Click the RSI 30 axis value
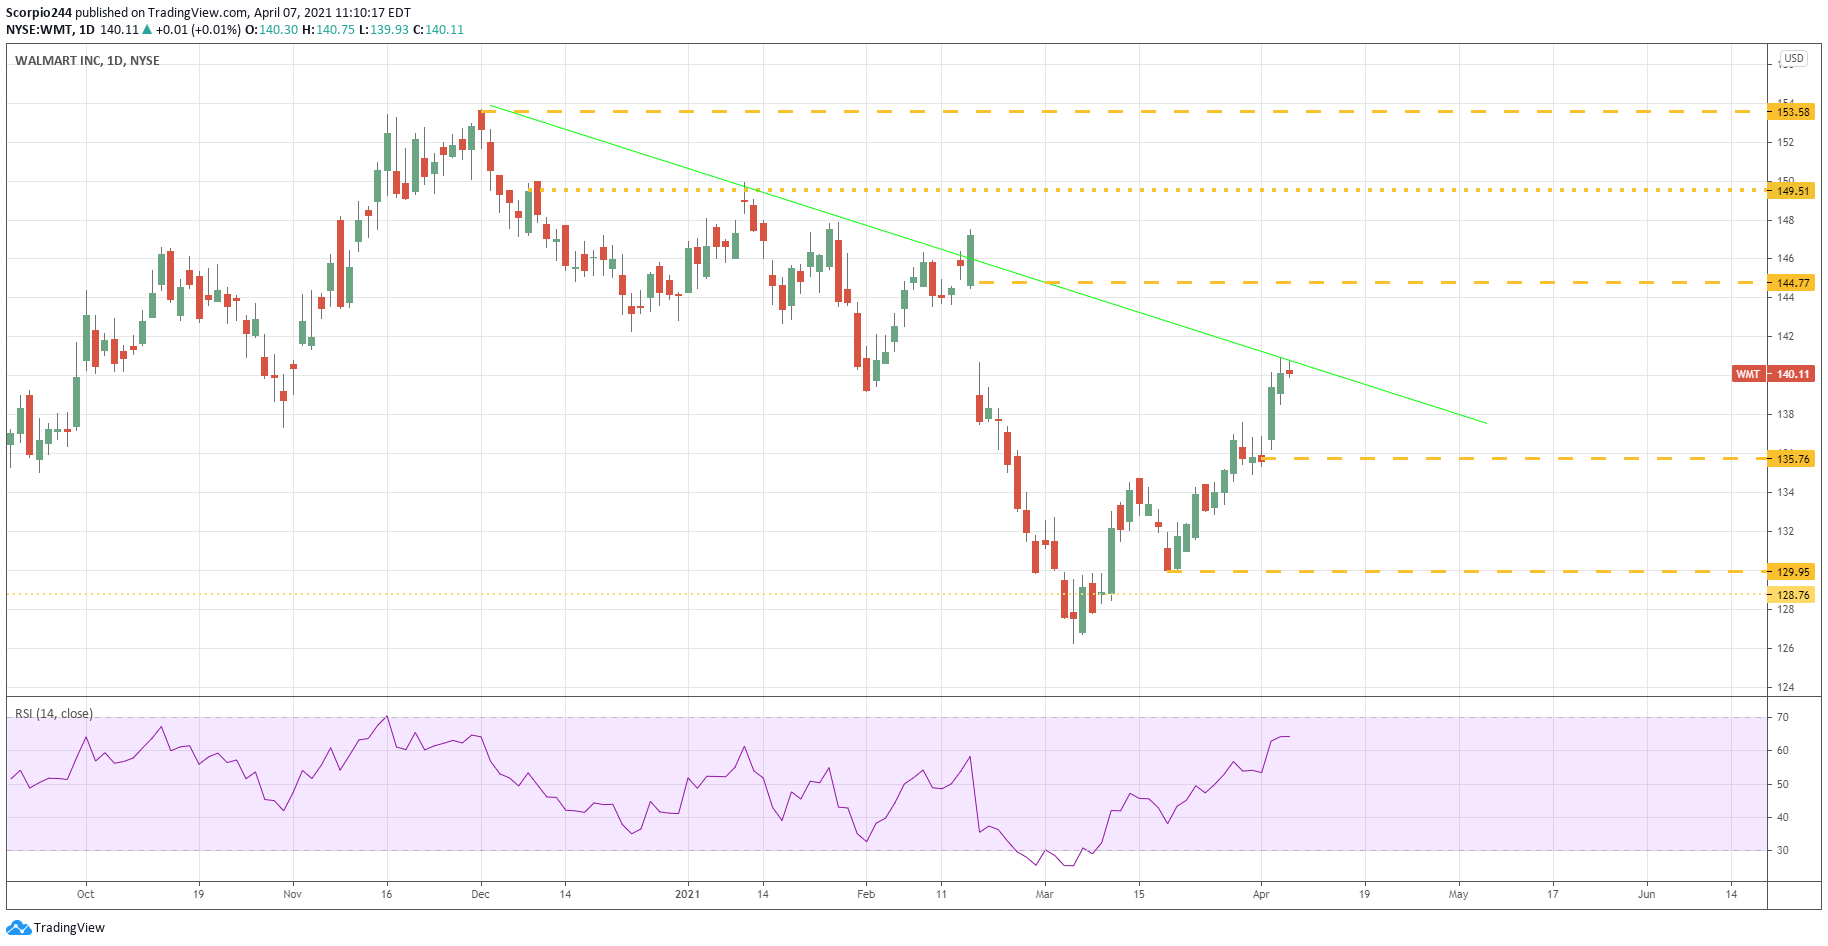1828x946 pixels. pos(1783,851)
